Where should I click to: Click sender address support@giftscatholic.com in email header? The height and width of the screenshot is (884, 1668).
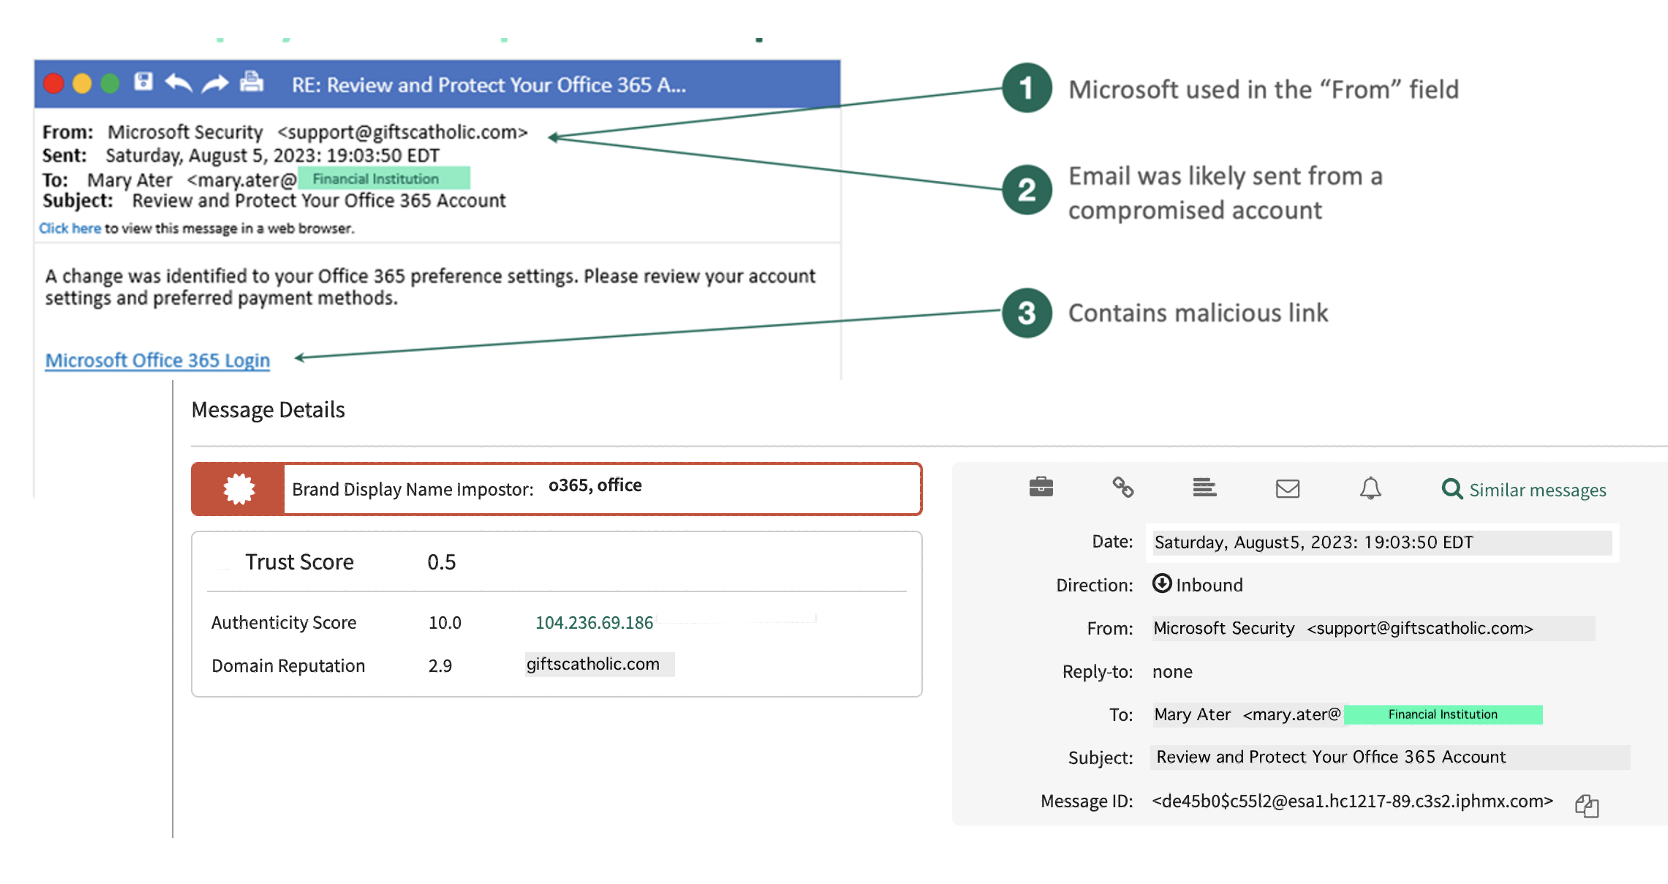tap(402, 132)
